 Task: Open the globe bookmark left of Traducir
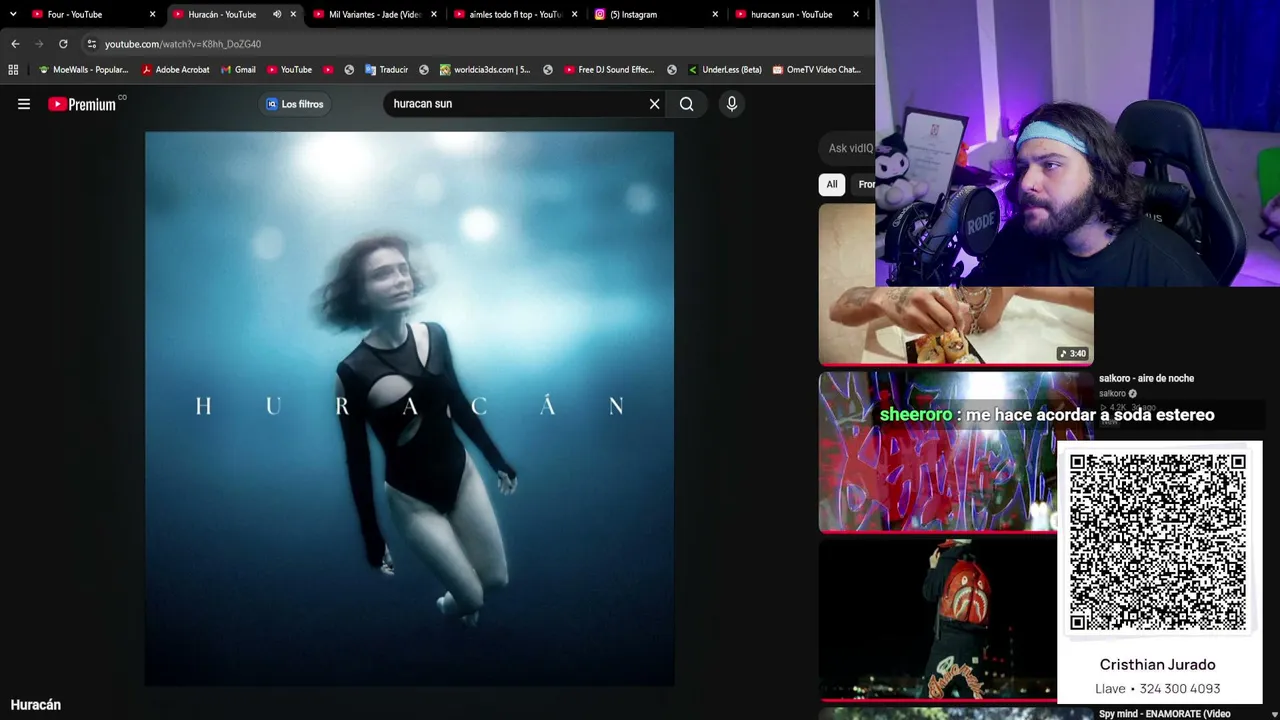click(x=349, y=70)
